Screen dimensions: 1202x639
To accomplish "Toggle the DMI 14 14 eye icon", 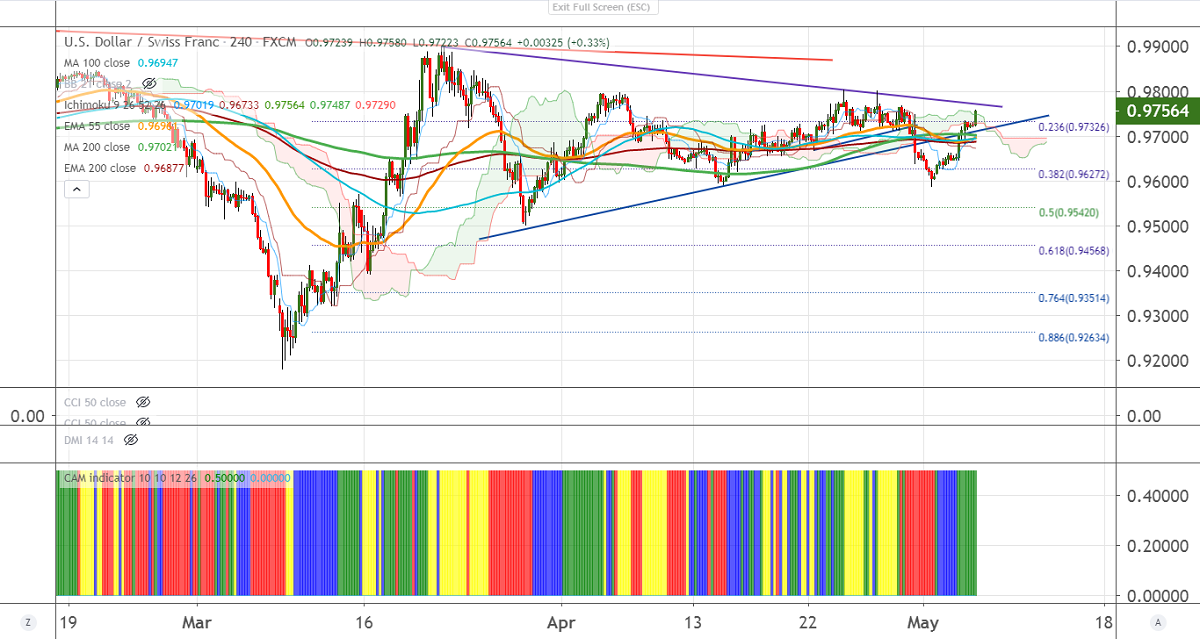I will 131,439.
